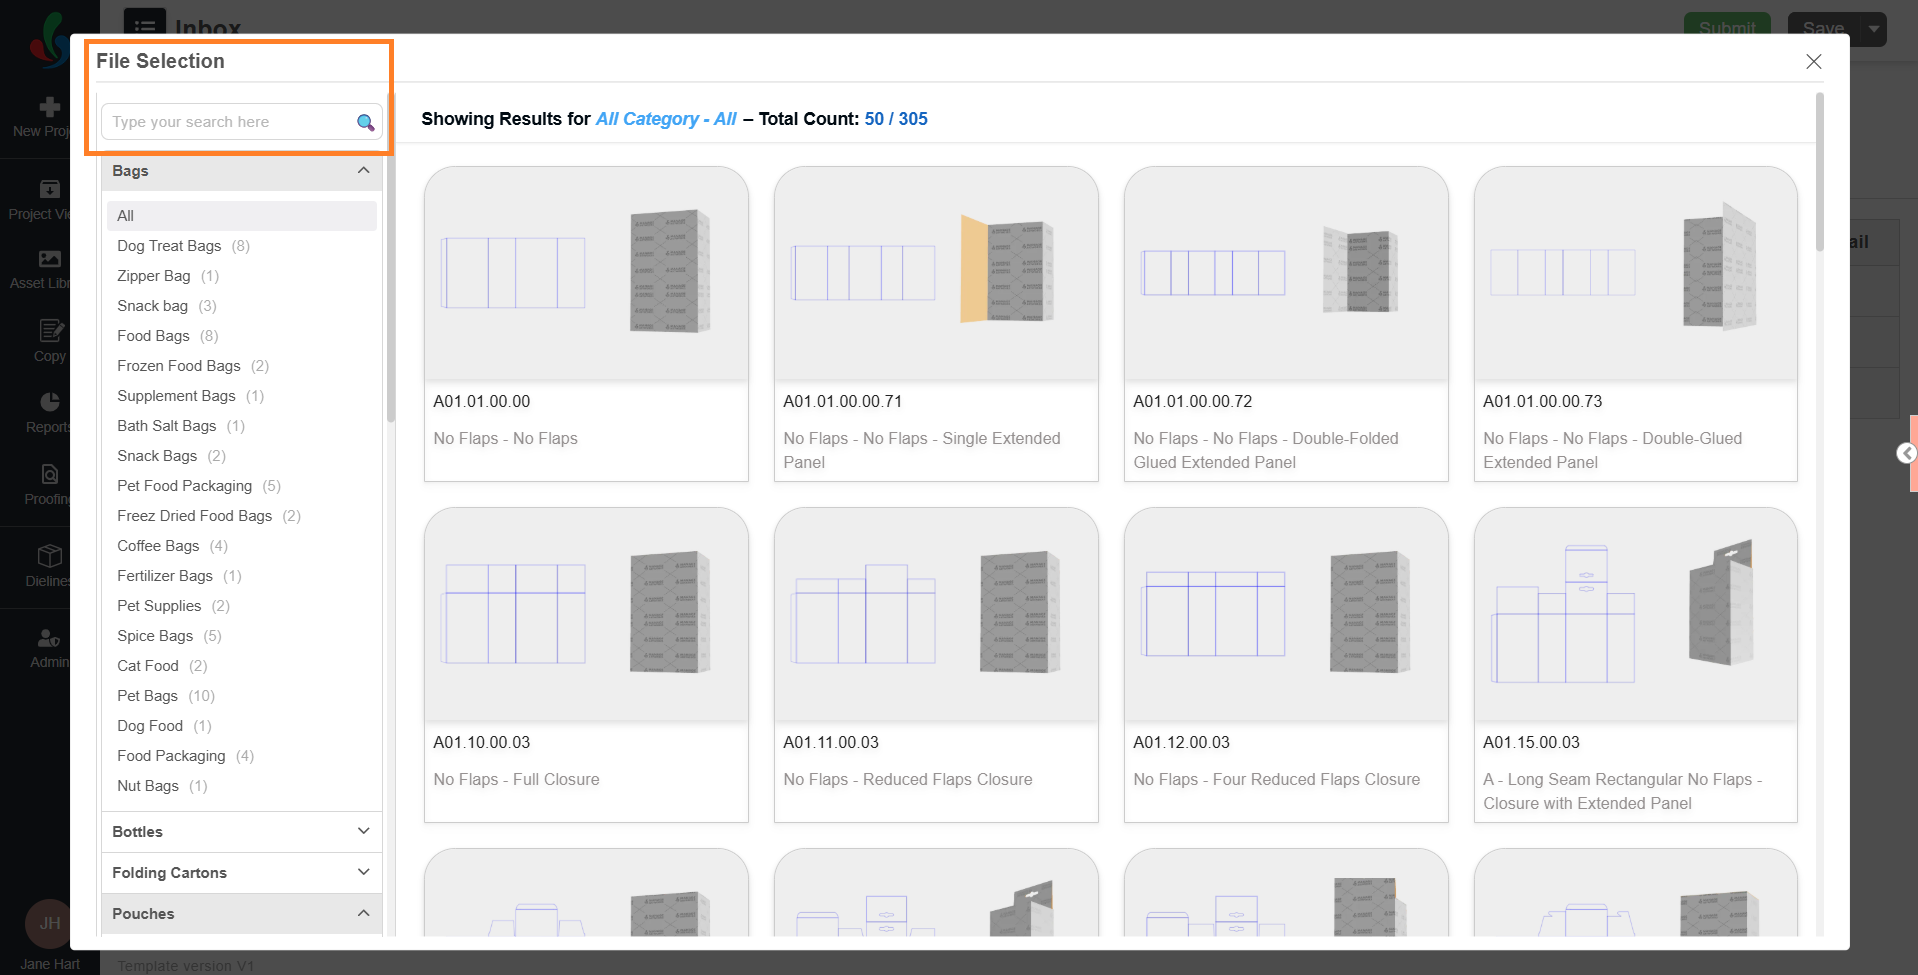Choose the Coffee Bags category

(158, 546)
